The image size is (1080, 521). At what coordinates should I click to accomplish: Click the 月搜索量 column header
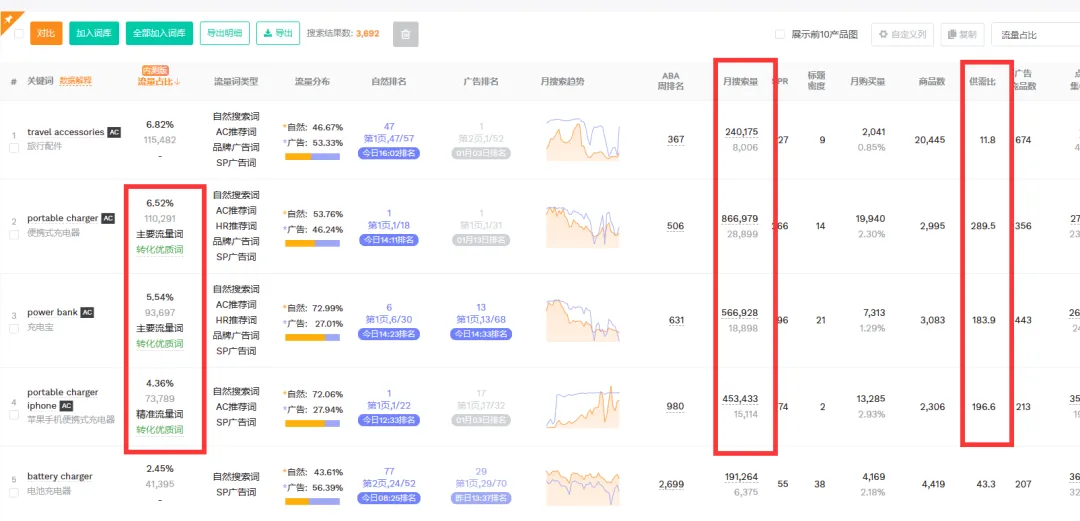[x=740, y=81]
